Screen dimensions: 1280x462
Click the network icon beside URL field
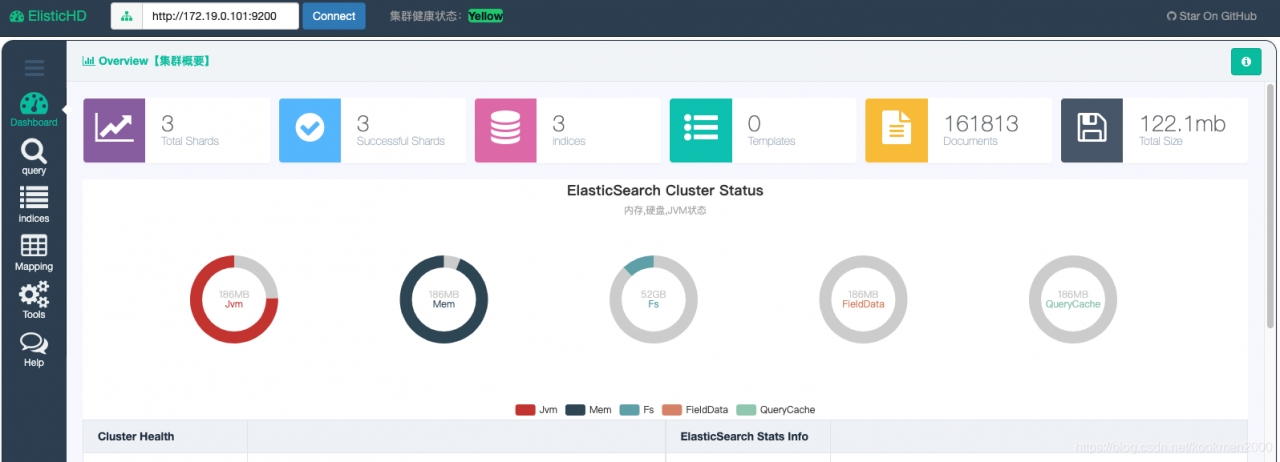pyautogui.click(x=127, y=16)
